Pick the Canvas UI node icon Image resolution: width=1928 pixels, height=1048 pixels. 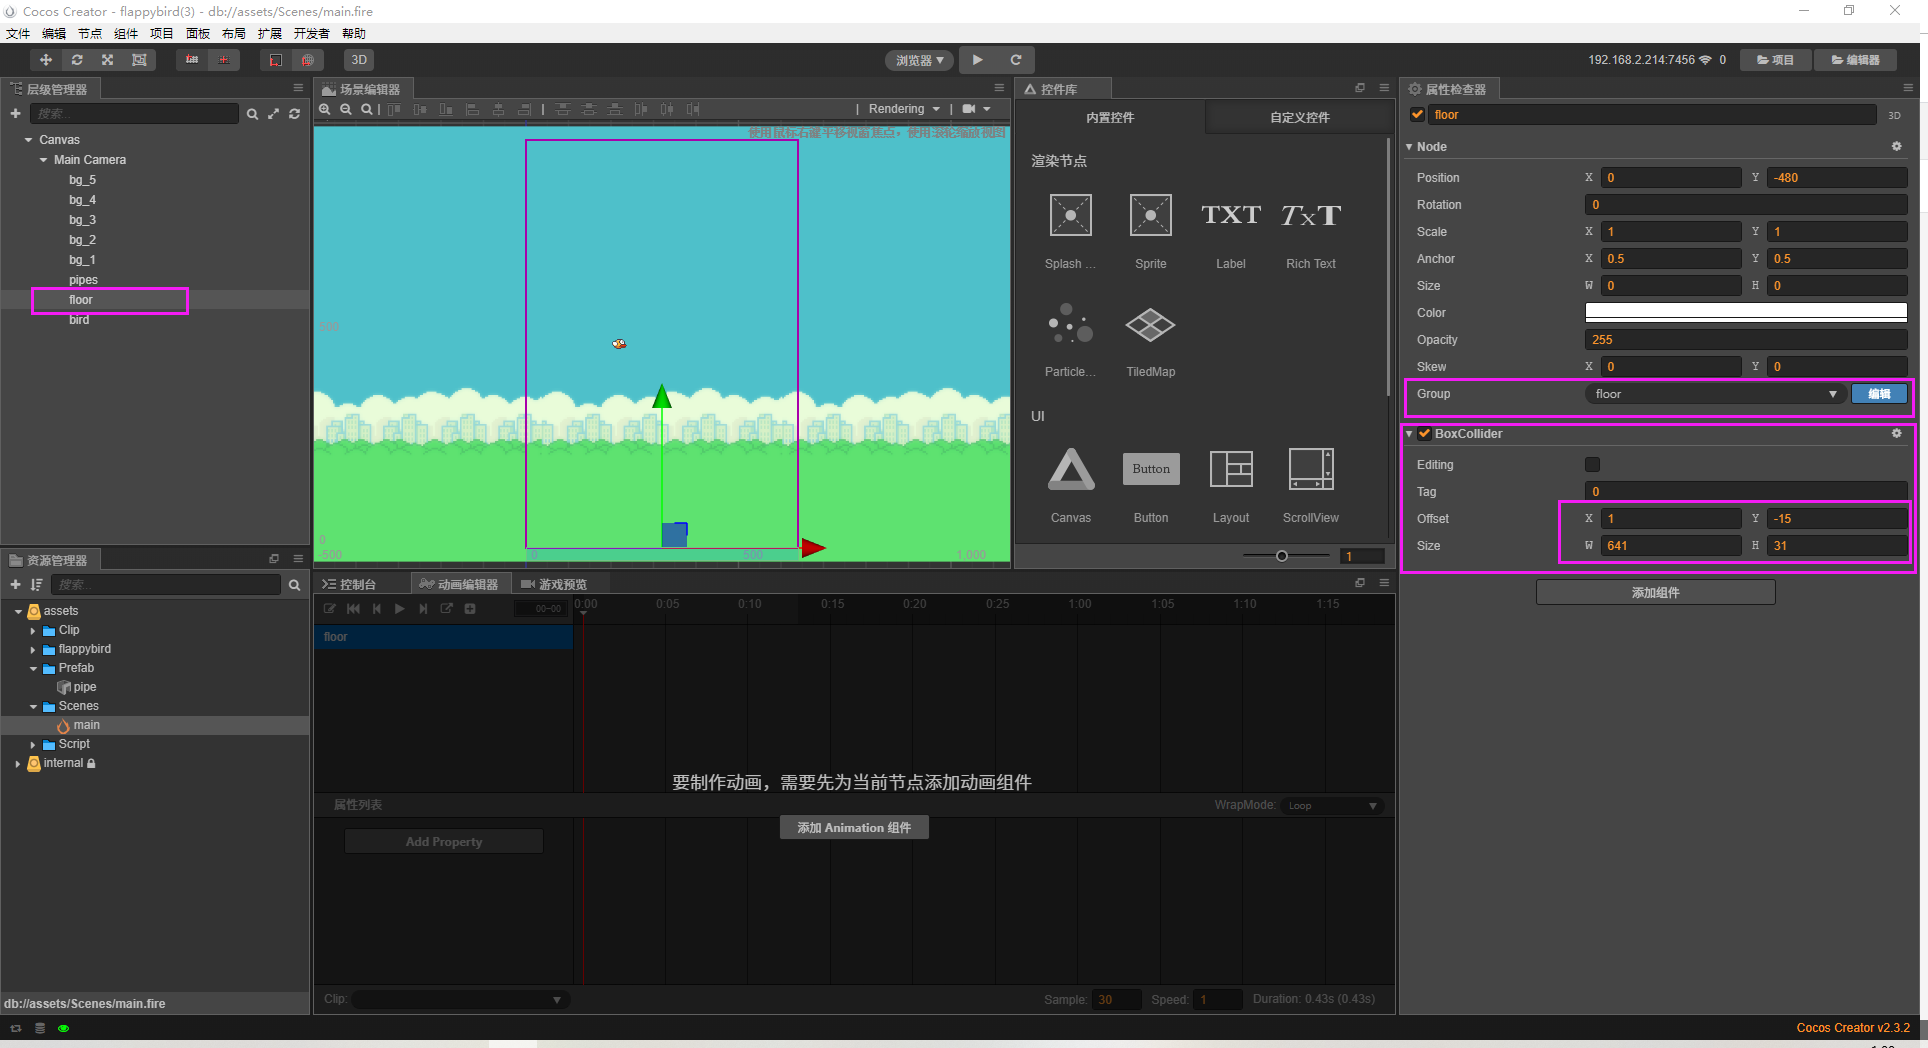(x=1070, y=469)
